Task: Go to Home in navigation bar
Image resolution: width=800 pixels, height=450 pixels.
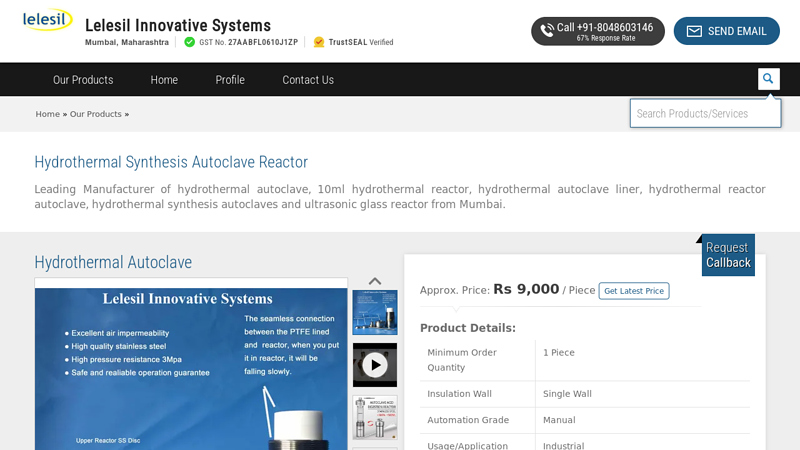Action: point(164,80)
